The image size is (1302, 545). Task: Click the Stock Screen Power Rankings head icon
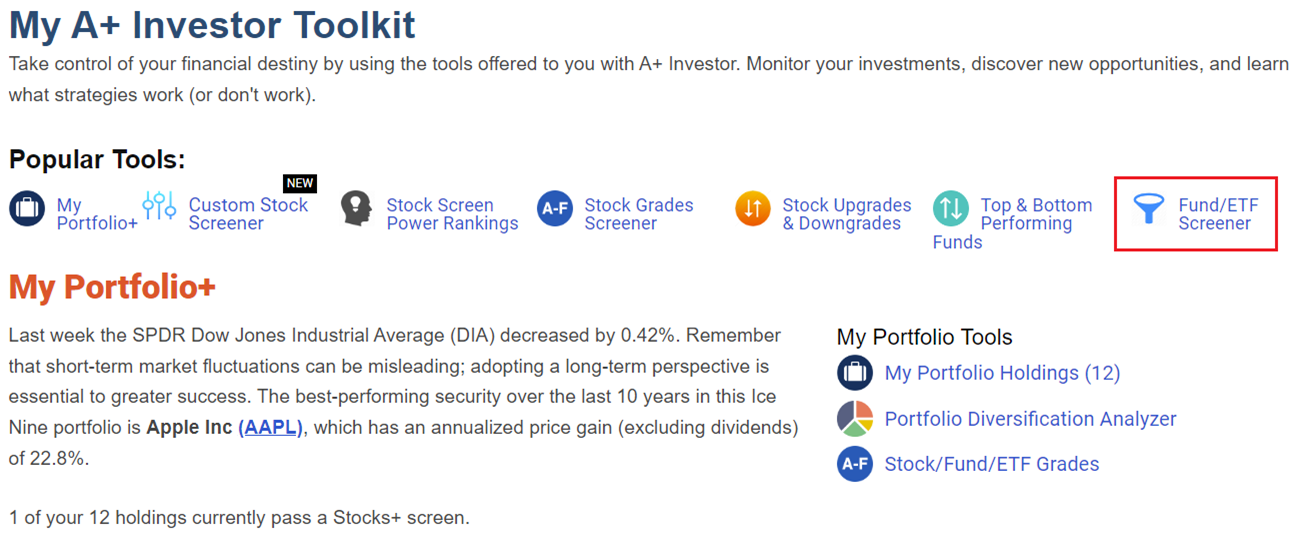(356, 209)
